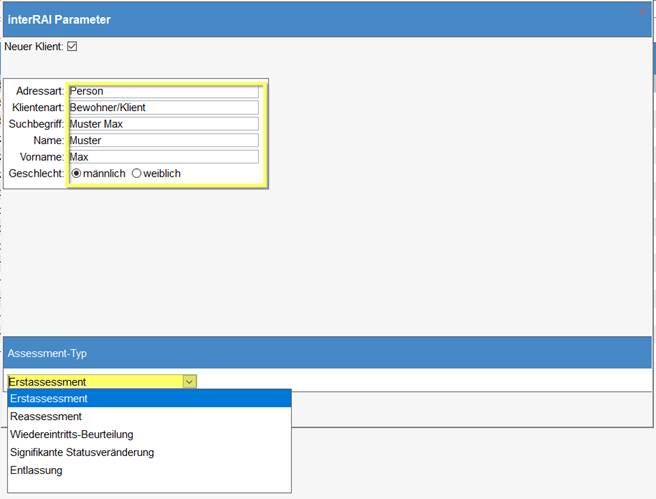Collapse the Assessment-Typ dropdown via its arrow
The image size is (656, 499).
coord(189,381)
